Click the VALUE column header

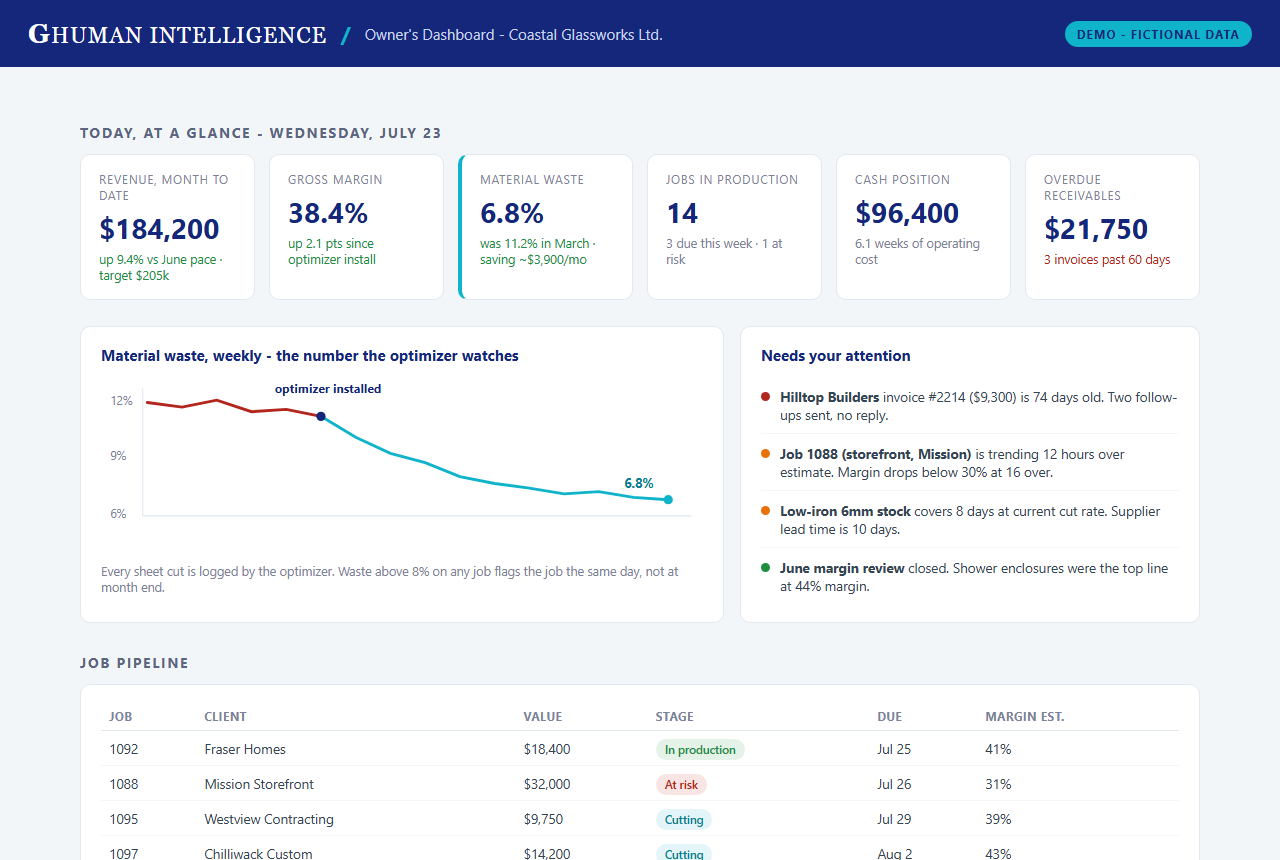pyautogui.click(x=543, y=717)
